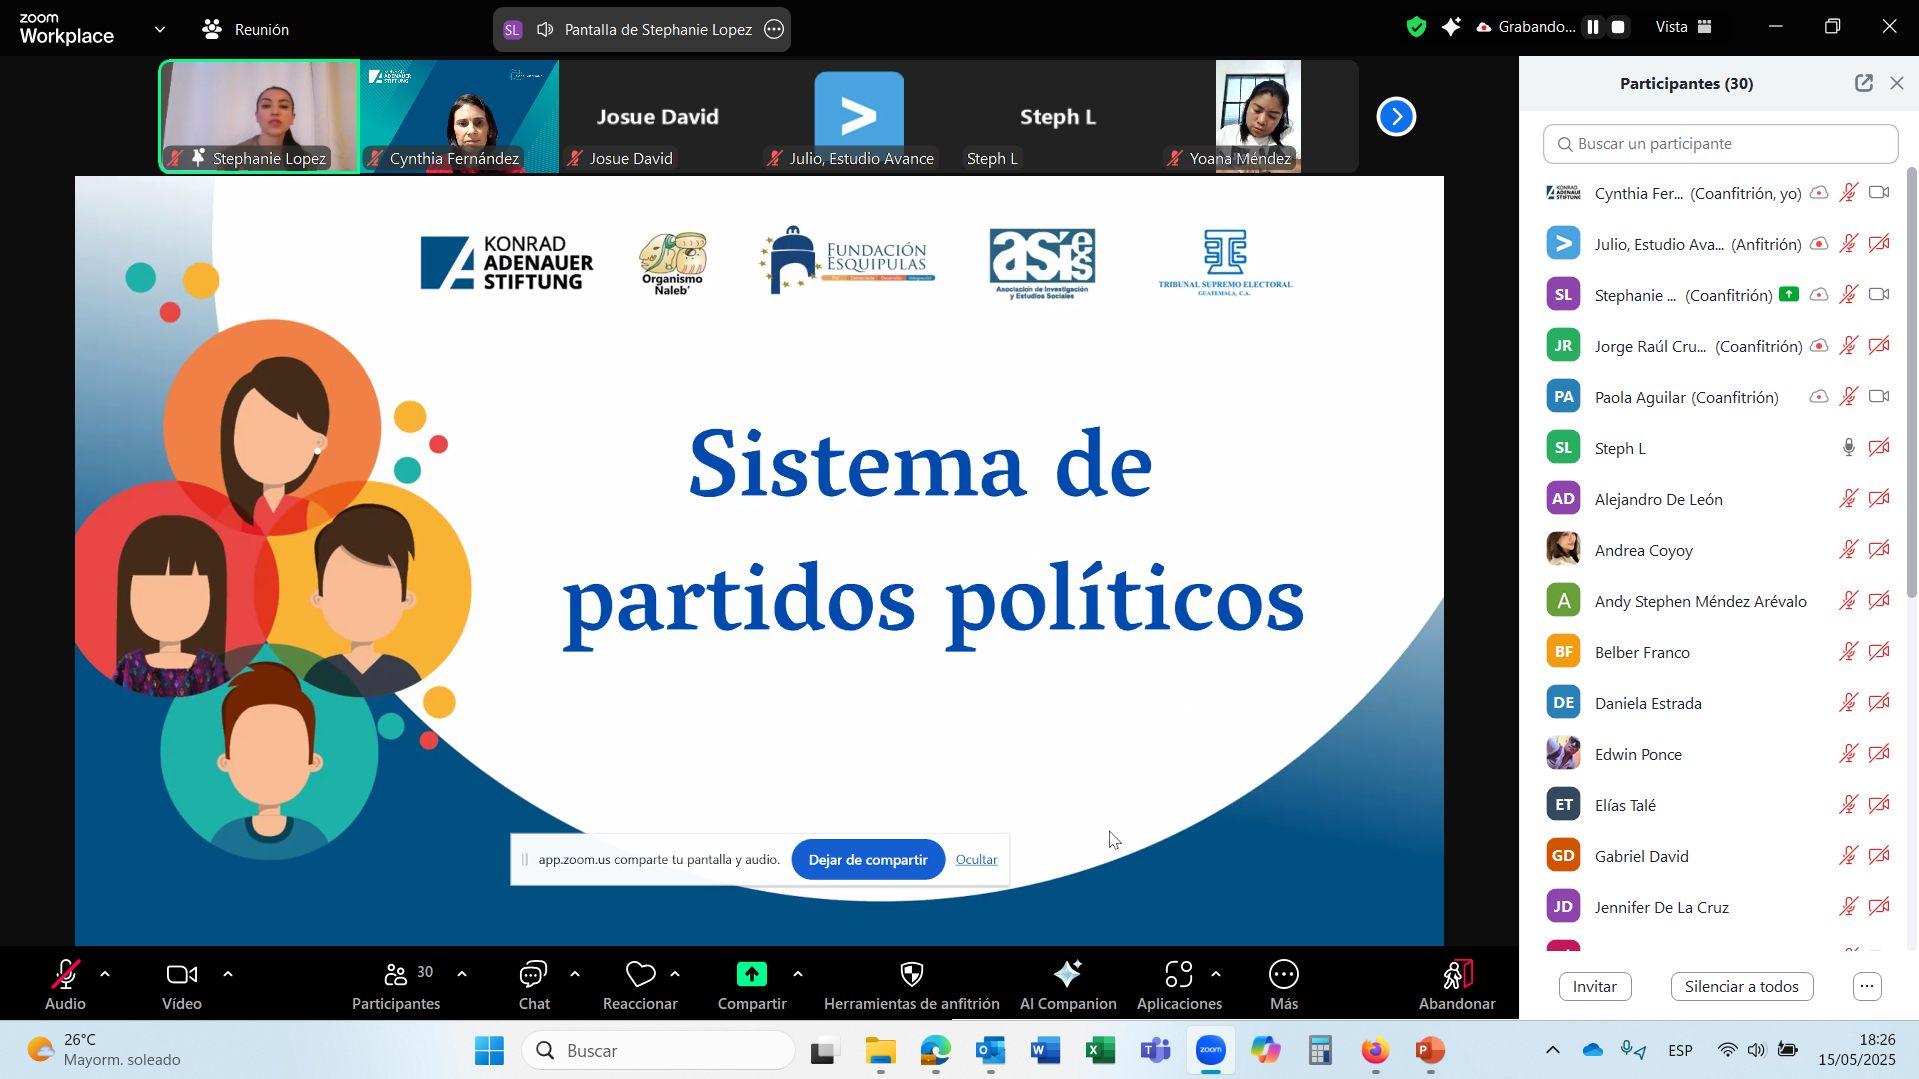Open the Zoom Workplace dropdown chevron
The width and height of the screenshot is (1919, 1079).
160,30
